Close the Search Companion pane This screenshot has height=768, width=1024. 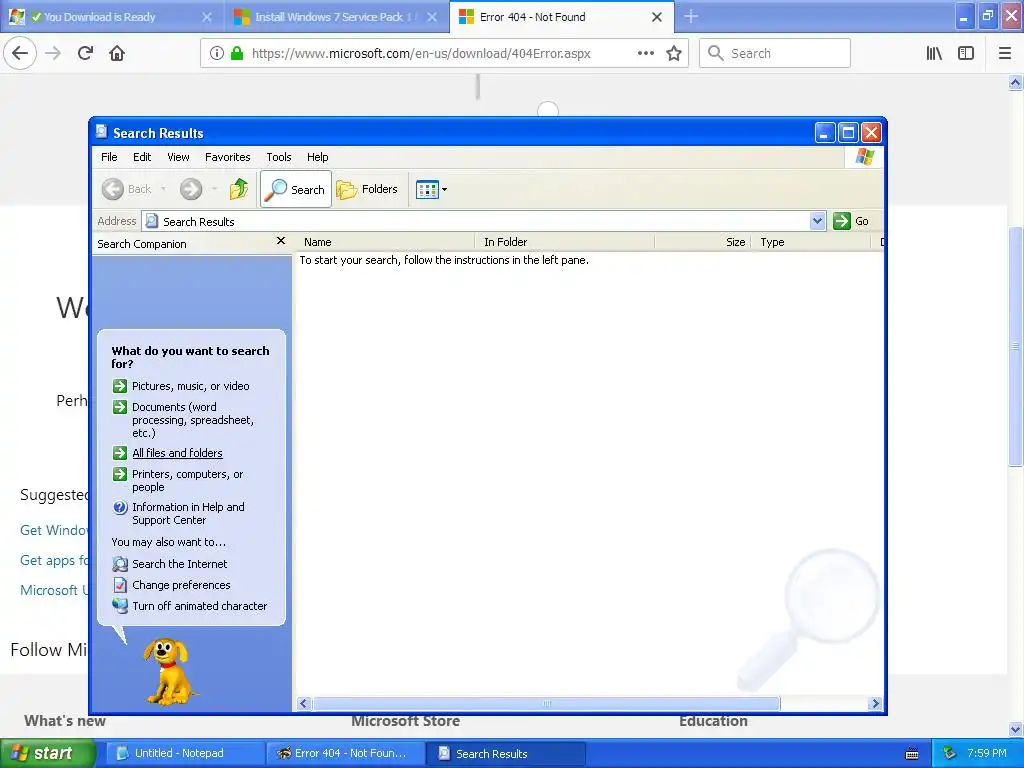click(x=281, y=241)
